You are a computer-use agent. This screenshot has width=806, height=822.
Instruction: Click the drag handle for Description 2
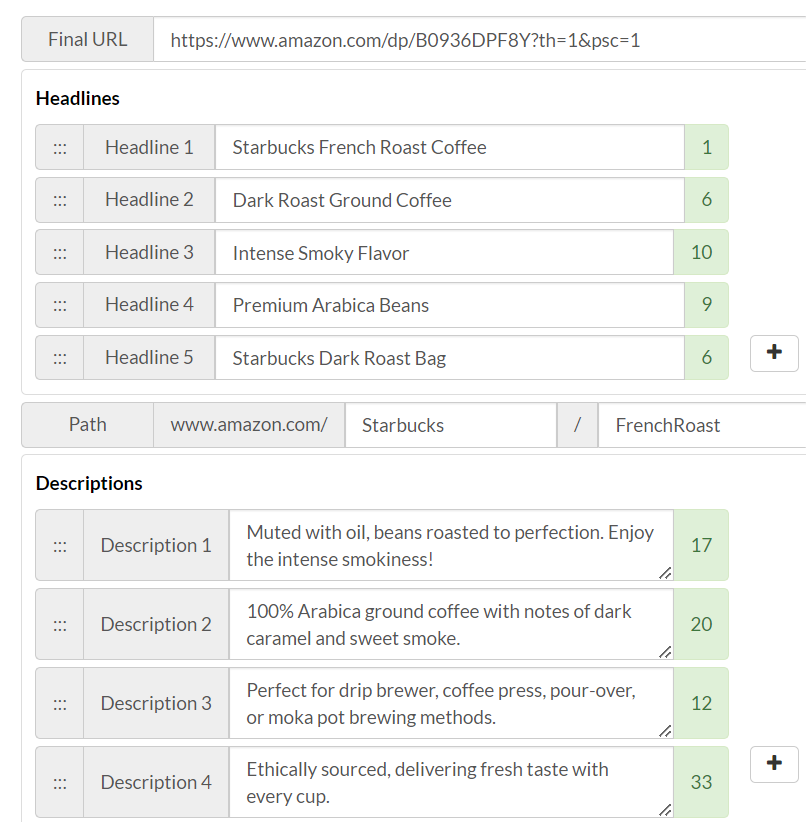60,624
